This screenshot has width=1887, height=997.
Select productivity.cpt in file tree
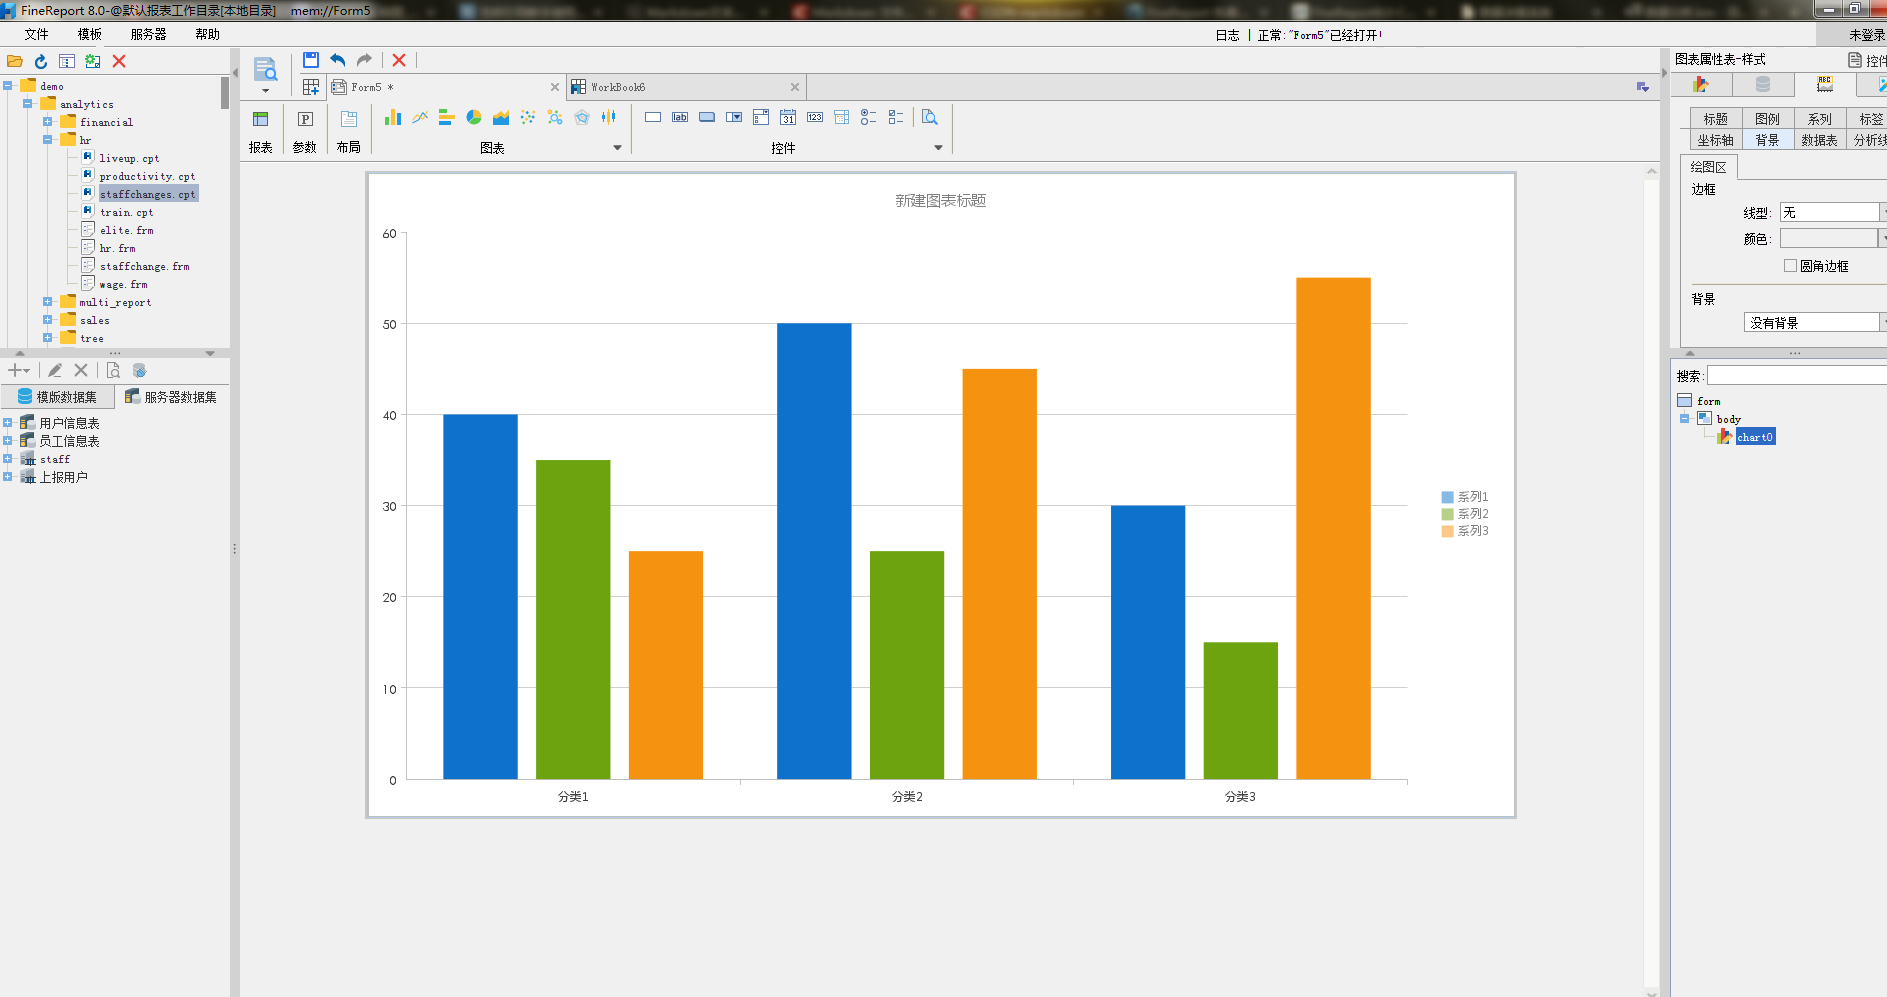point(147,176)
